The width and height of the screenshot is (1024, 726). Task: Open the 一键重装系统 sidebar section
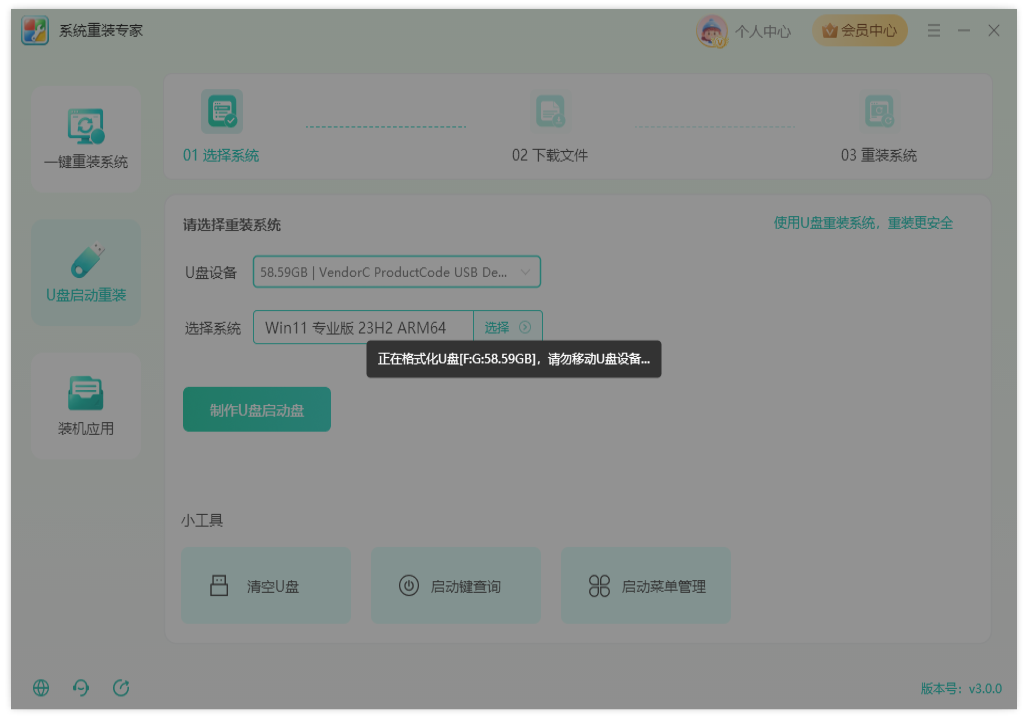pyautogui.click(x=86, y=139)
